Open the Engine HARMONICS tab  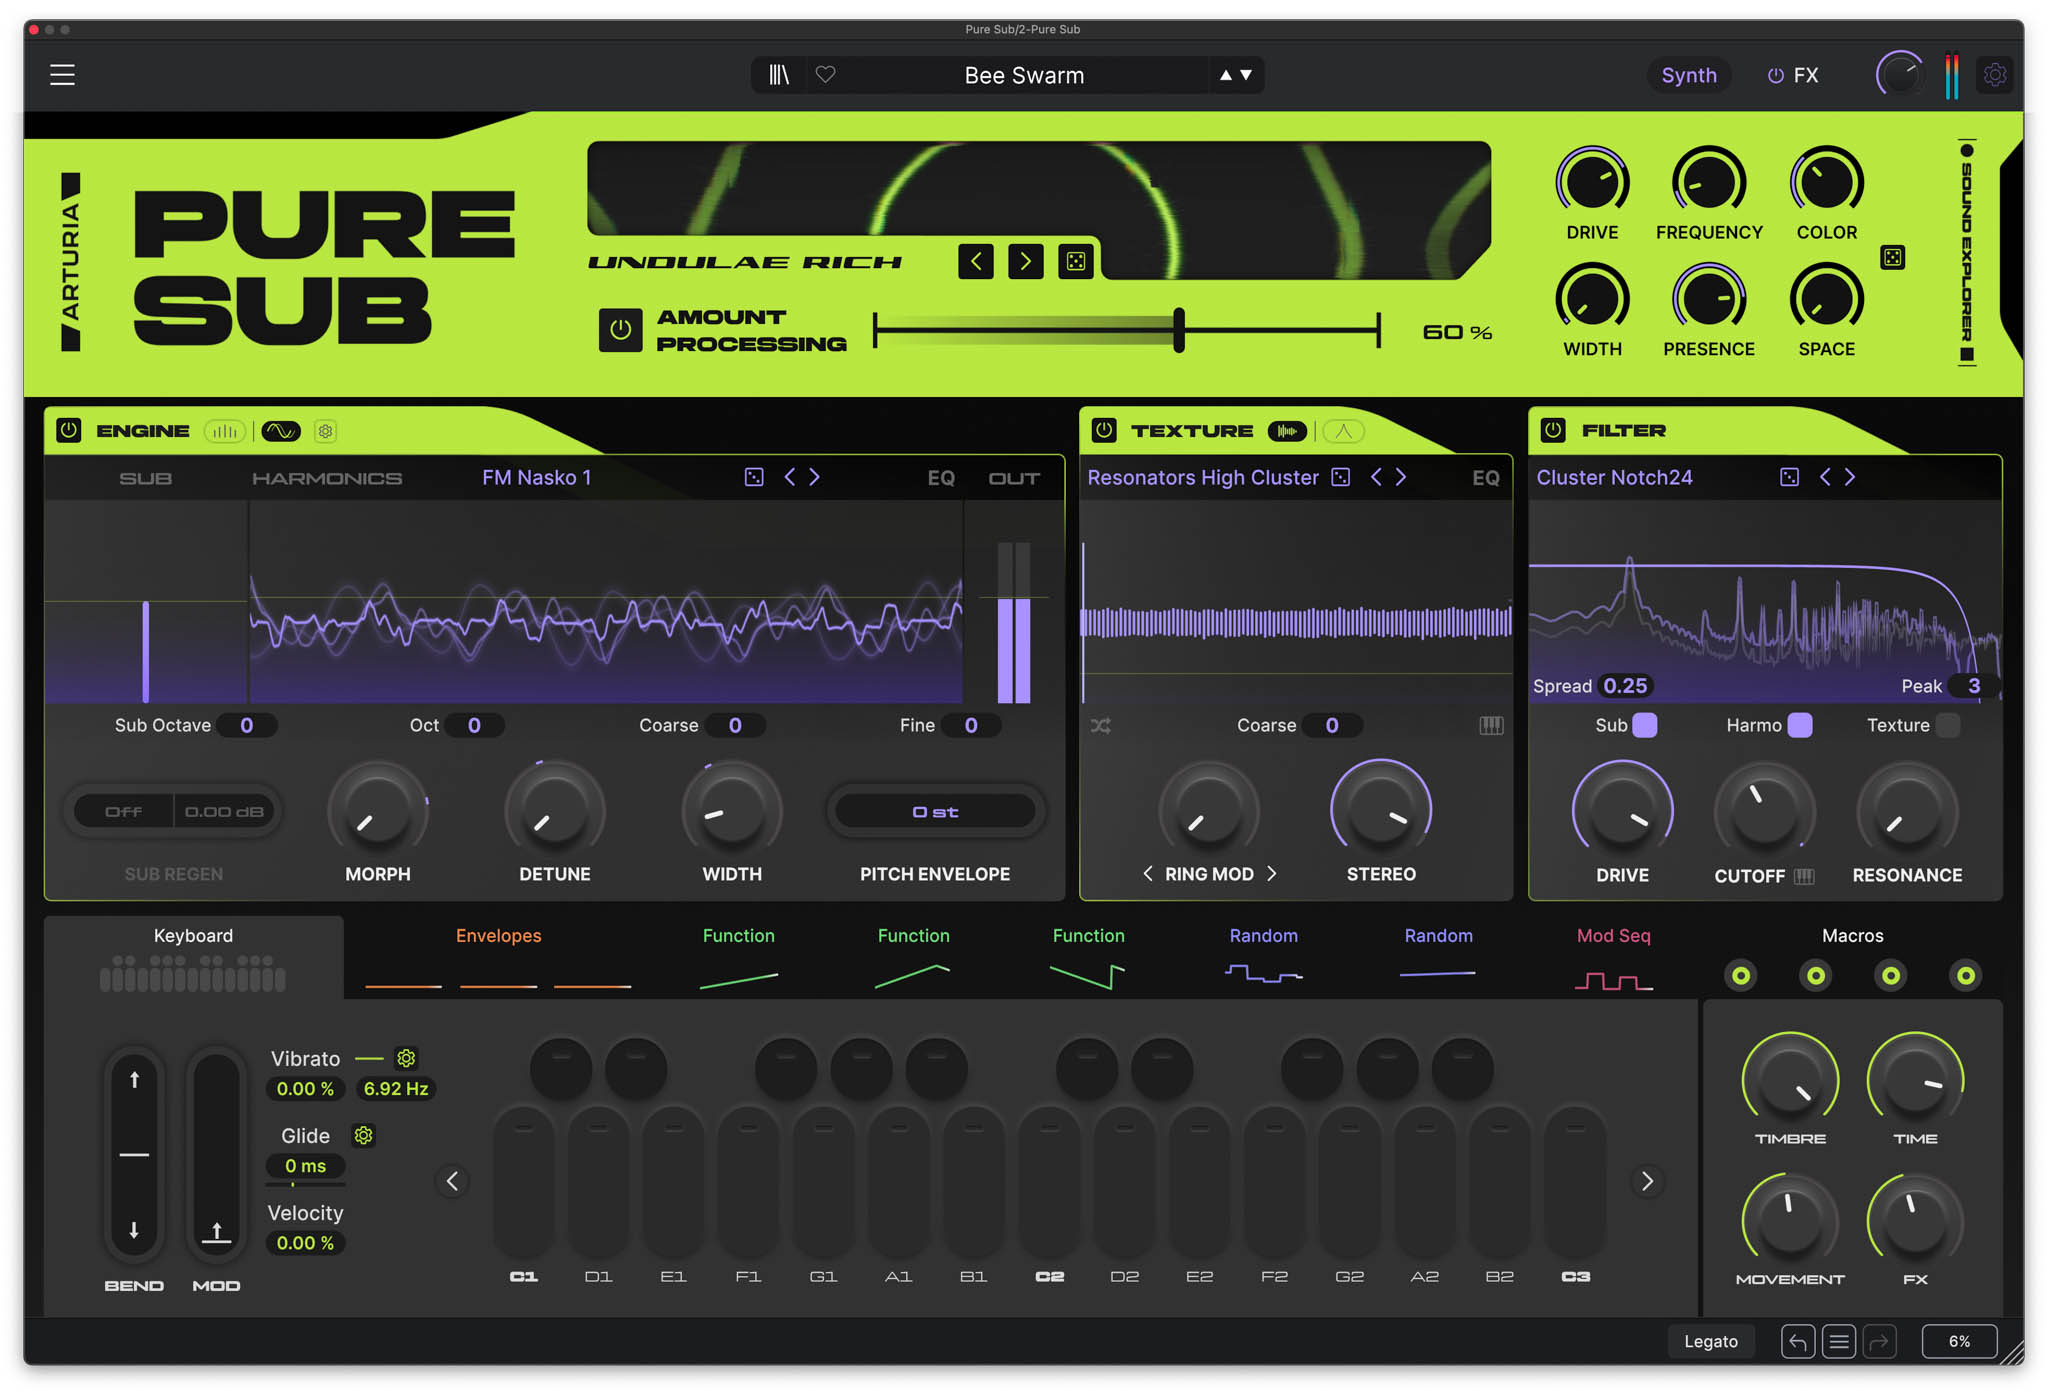pyautogui.click(x=327, y=478)
